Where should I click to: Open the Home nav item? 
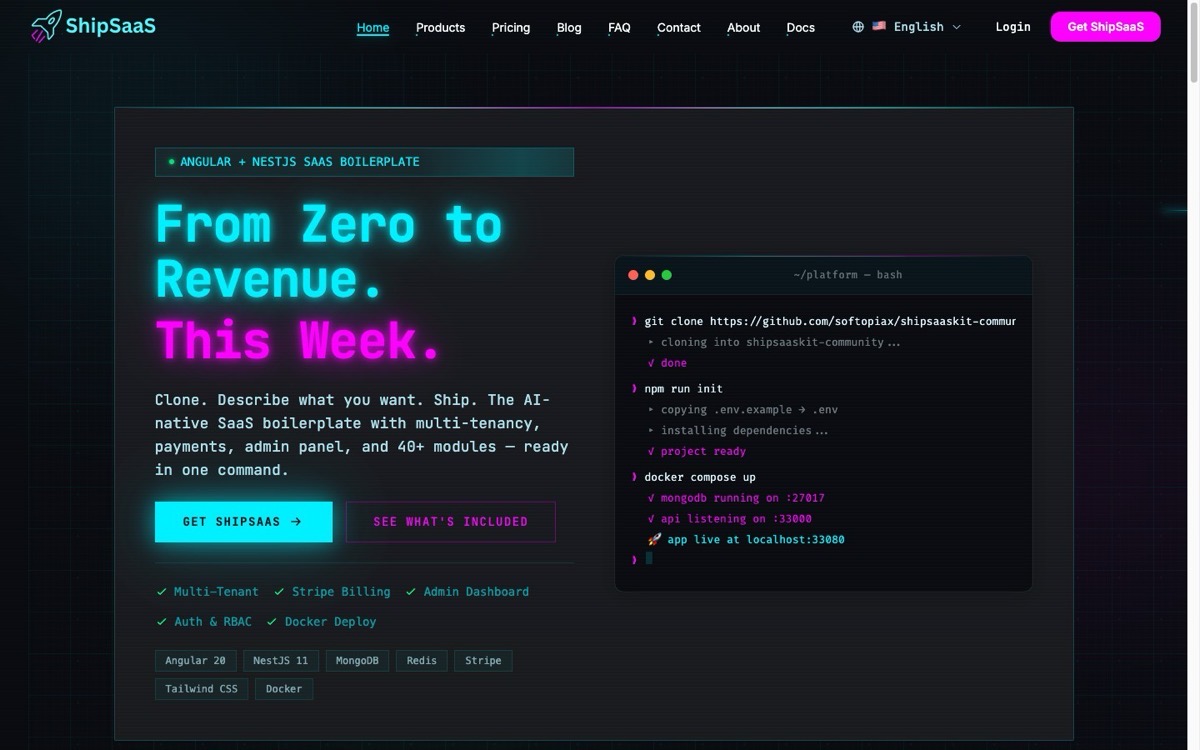(x=373, y=27)
